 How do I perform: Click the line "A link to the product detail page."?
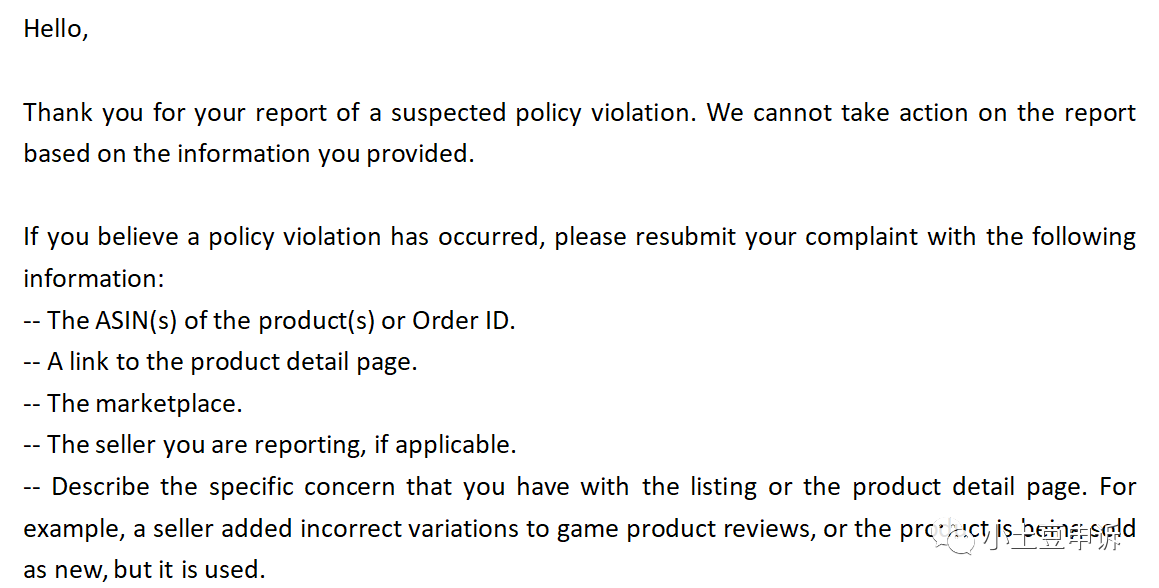[x=232, y=361]
